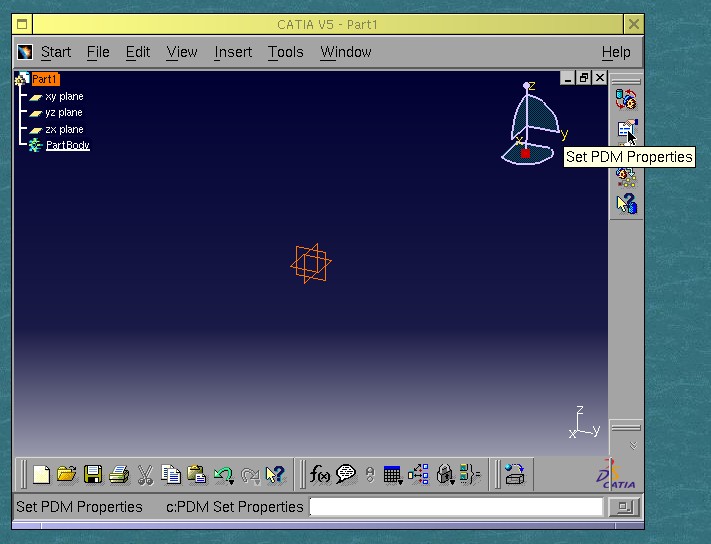The width and height of the screenshot is (711, 544).
Task: Select Part1 root node in tree
Action: click(45, 79)
